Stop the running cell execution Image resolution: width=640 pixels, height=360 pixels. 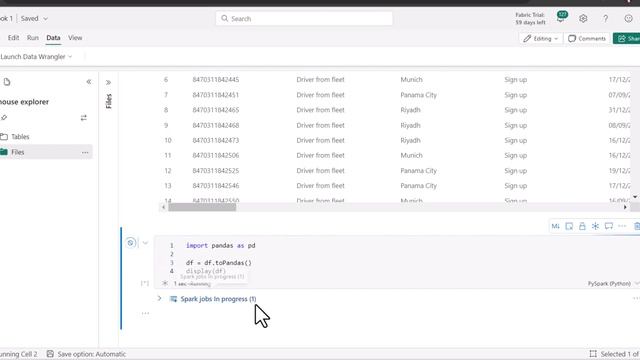[x=131, y=243]
